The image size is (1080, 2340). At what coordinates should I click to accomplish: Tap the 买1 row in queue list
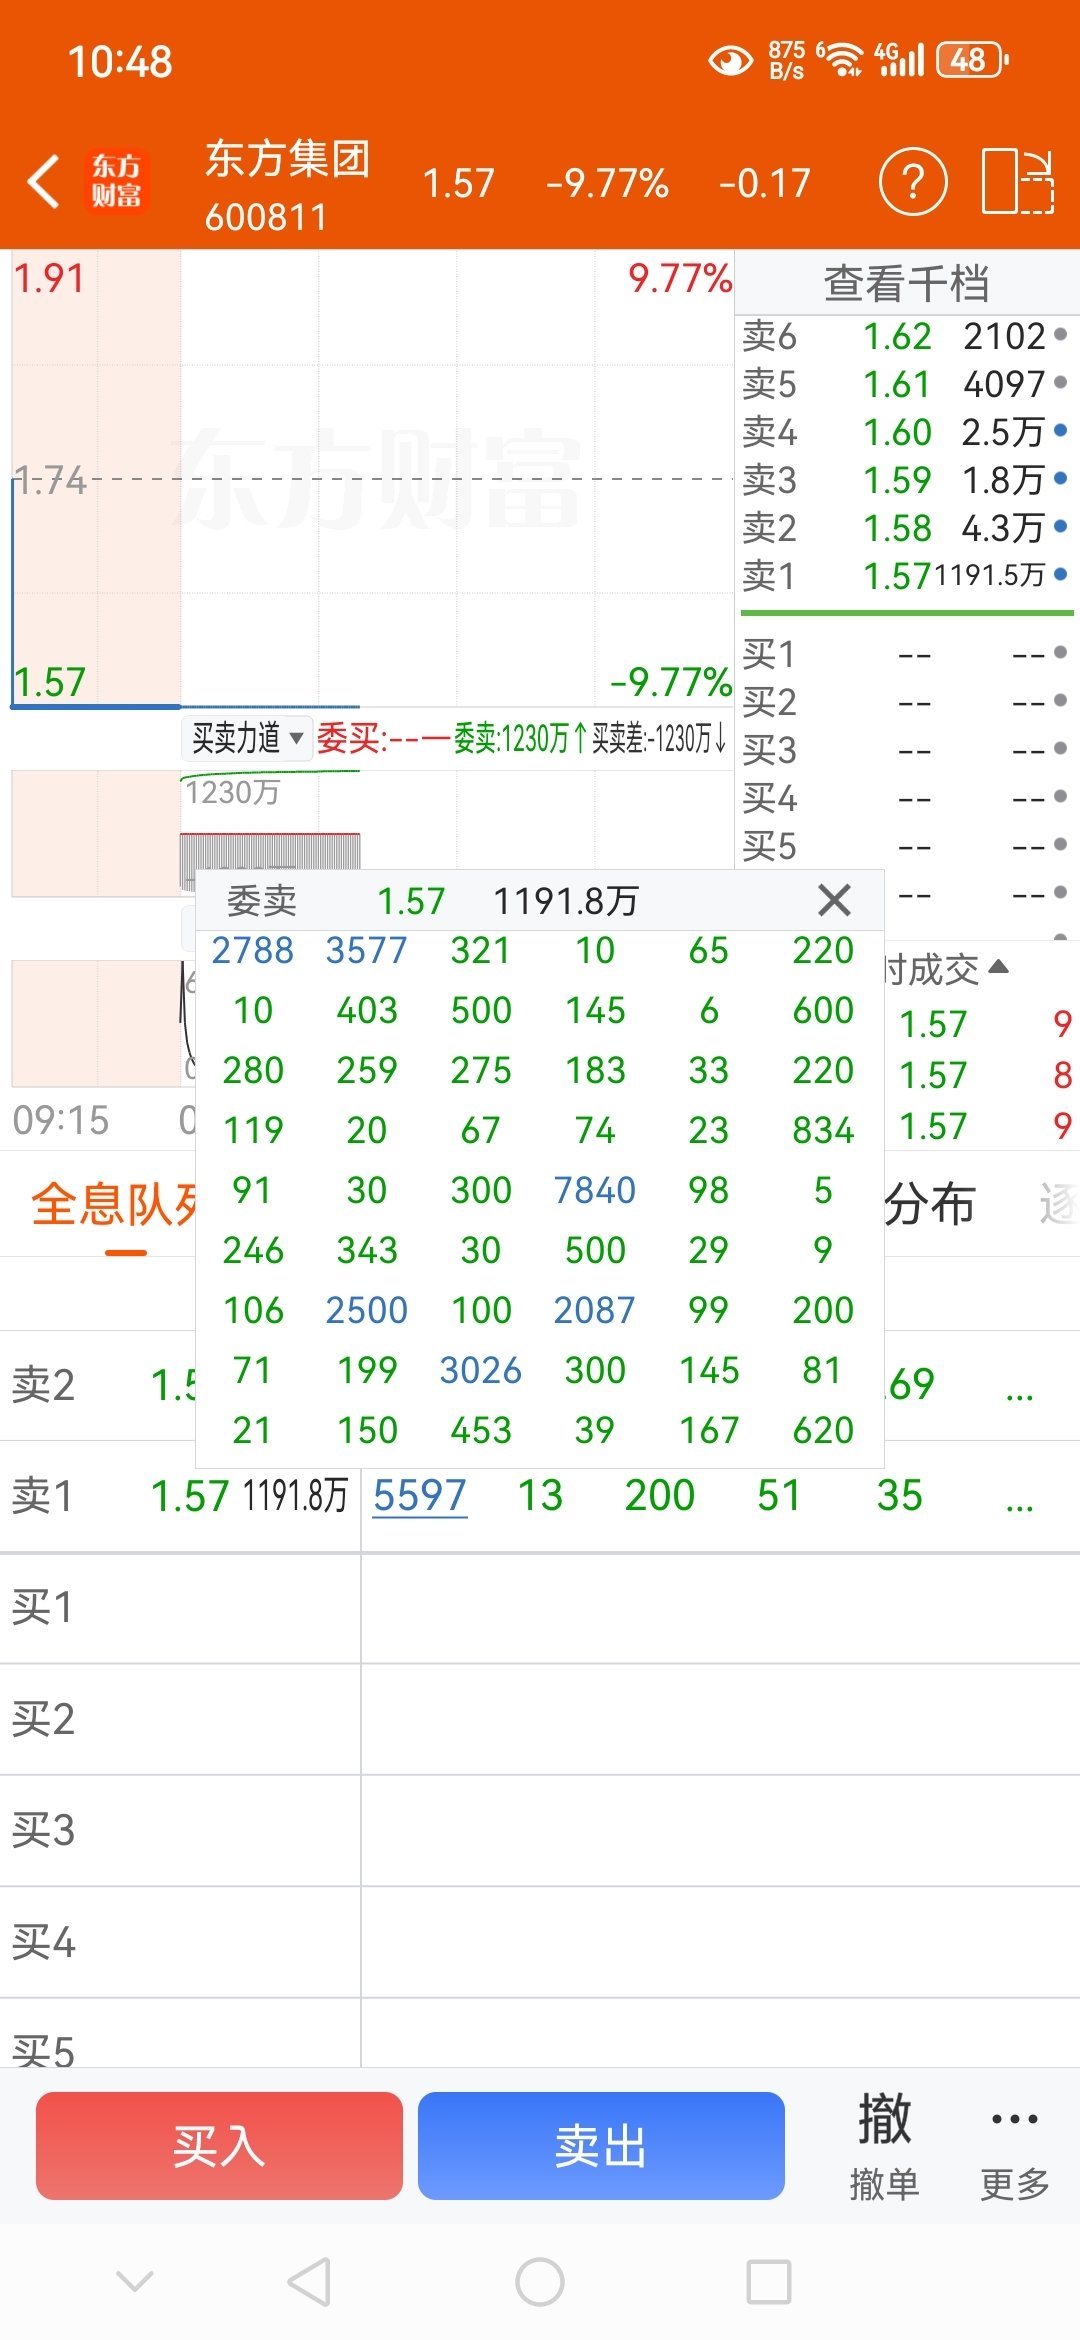tap(540, 1608)
